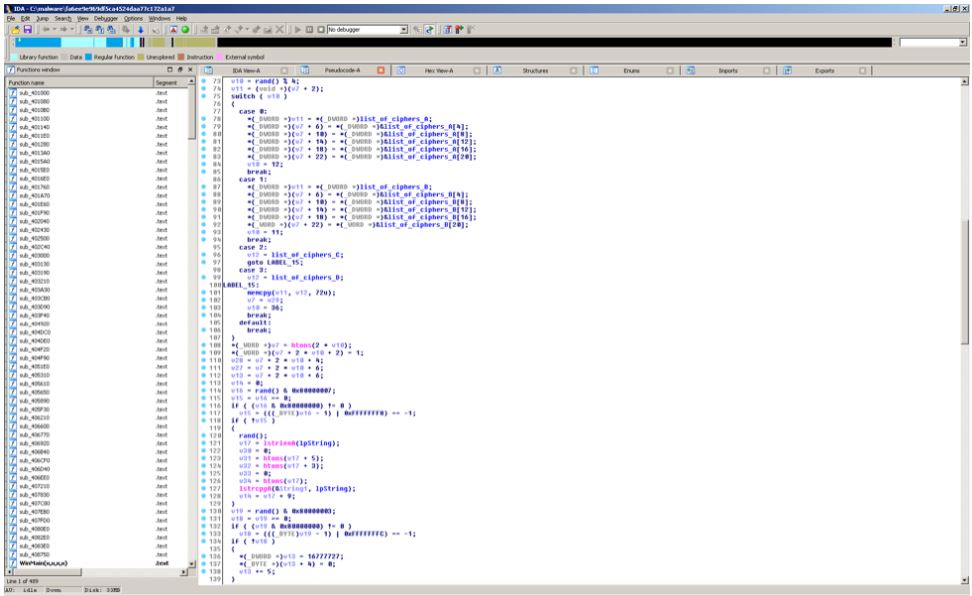Screen dimensions: 972x596
Task: Switch to the Pseudocode-A tab
Action: pyautogui.click(x=342, y=70)
